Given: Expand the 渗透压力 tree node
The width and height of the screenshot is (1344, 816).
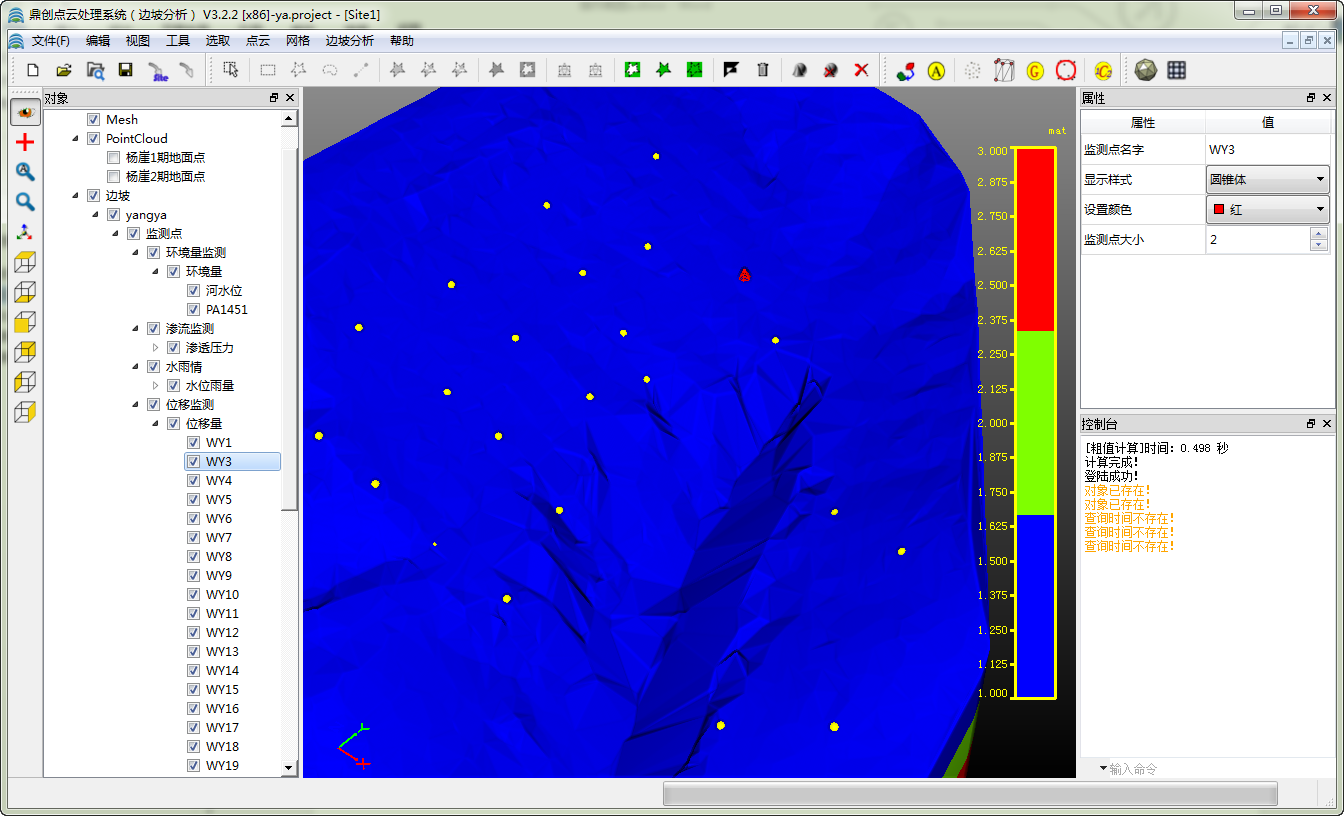Looking at the screenshot, I should [x=155, y=348].
